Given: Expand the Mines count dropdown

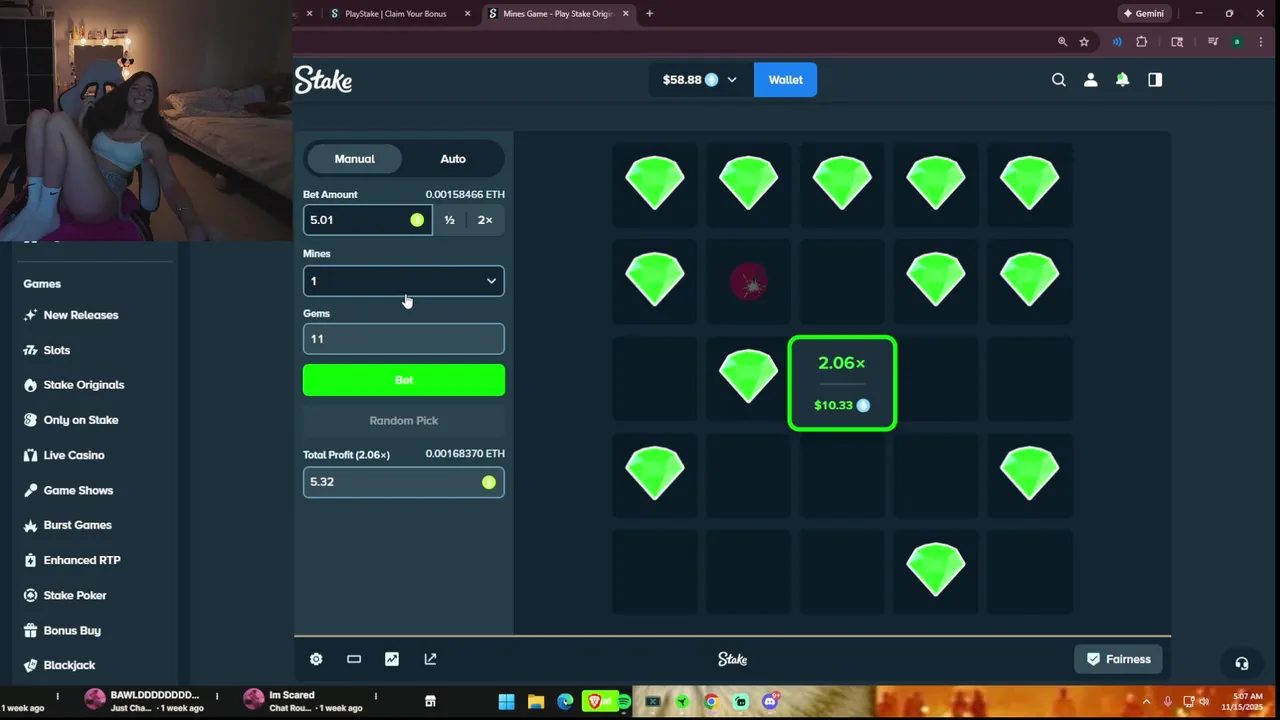Looking at the screenshot, I should [x=404, y=281].
